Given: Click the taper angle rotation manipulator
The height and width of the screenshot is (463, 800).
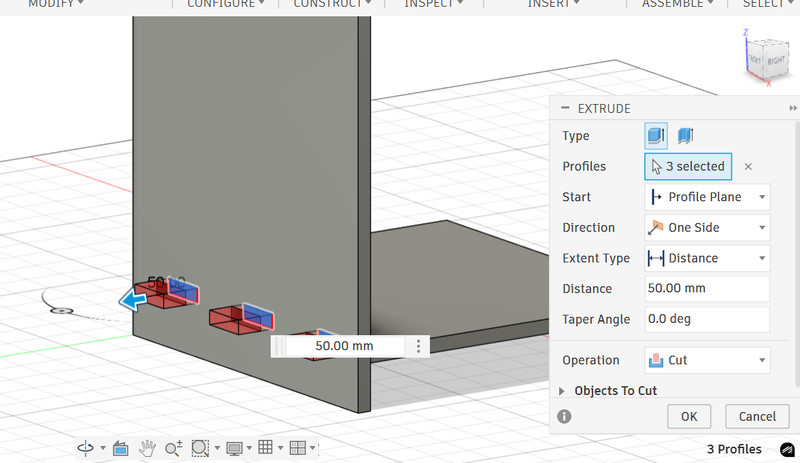Looking at the screenshot, I should 62,310.
